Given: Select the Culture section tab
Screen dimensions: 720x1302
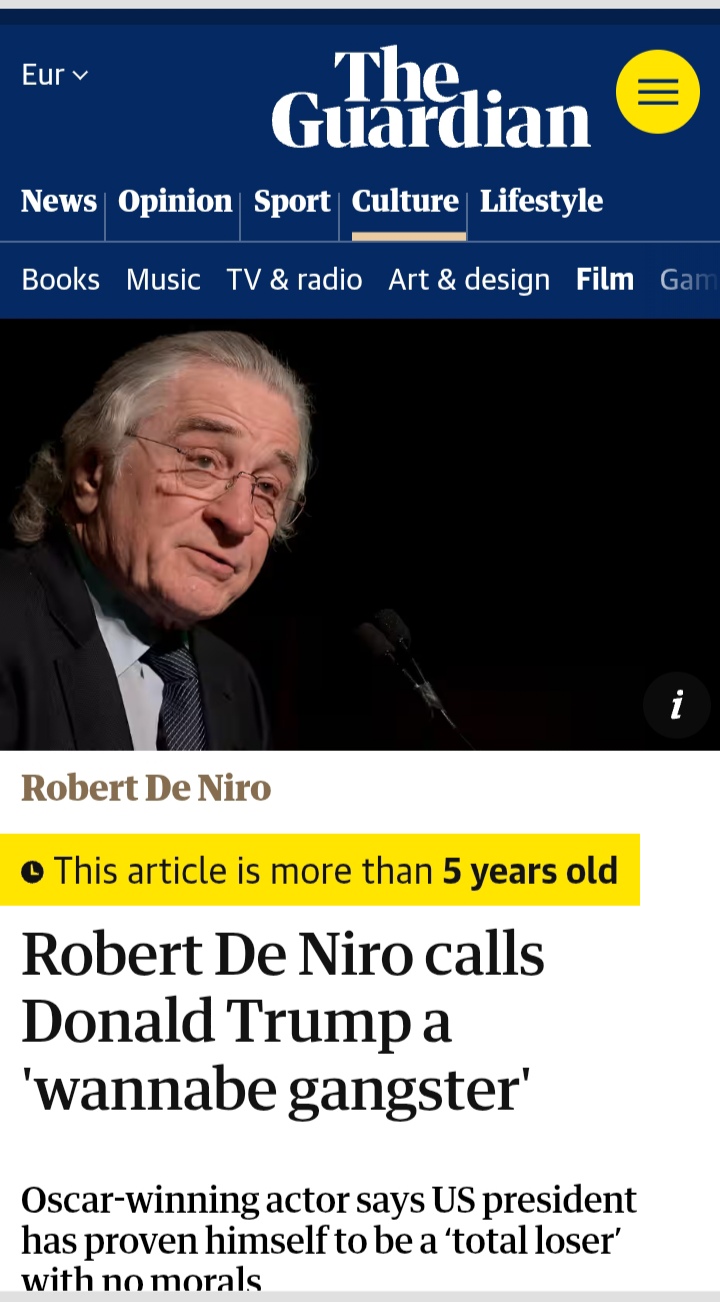Looking at the screenshot, I should pos(405,201).
